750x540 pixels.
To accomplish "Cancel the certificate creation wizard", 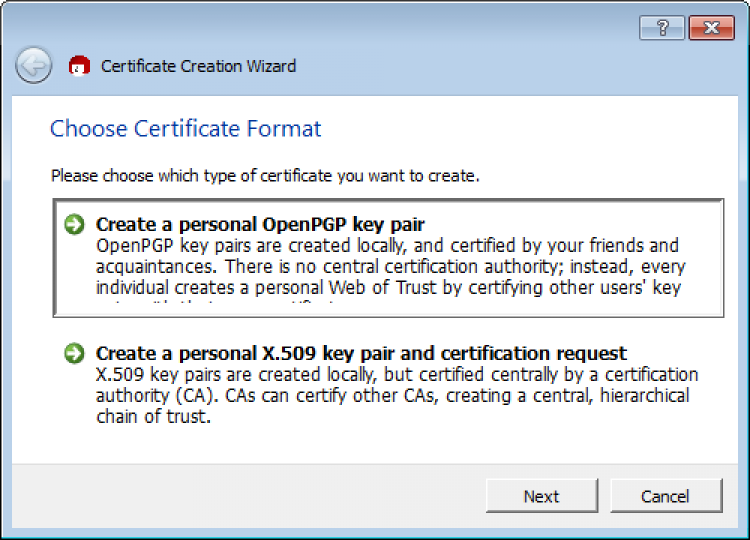I will pyautogui.click(x=665, y=496).
